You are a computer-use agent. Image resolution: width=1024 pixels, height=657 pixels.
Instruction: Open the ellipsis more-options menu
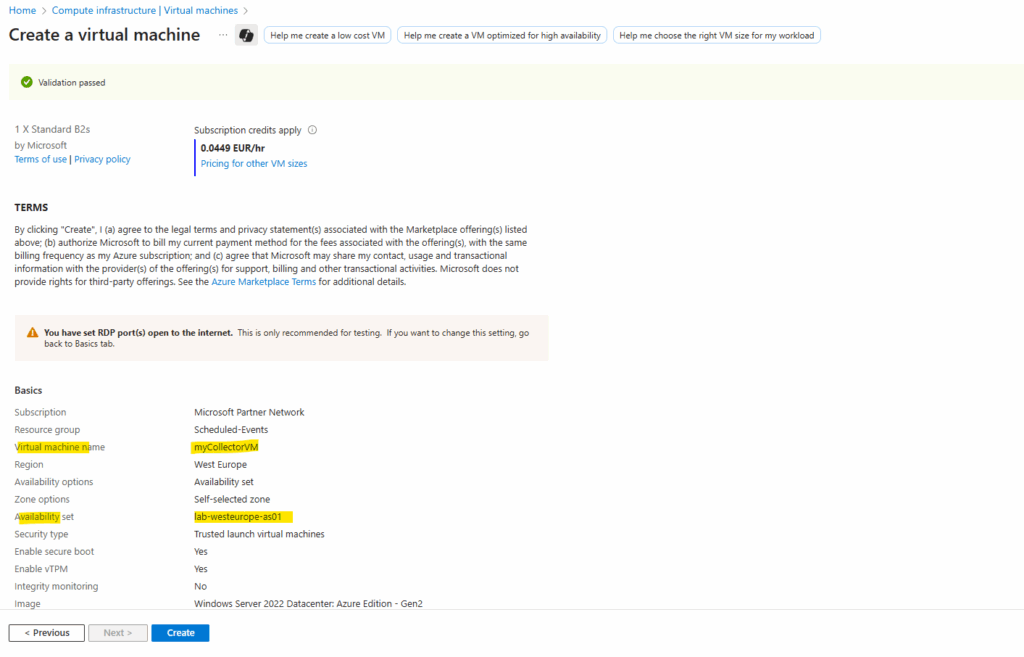223,35
